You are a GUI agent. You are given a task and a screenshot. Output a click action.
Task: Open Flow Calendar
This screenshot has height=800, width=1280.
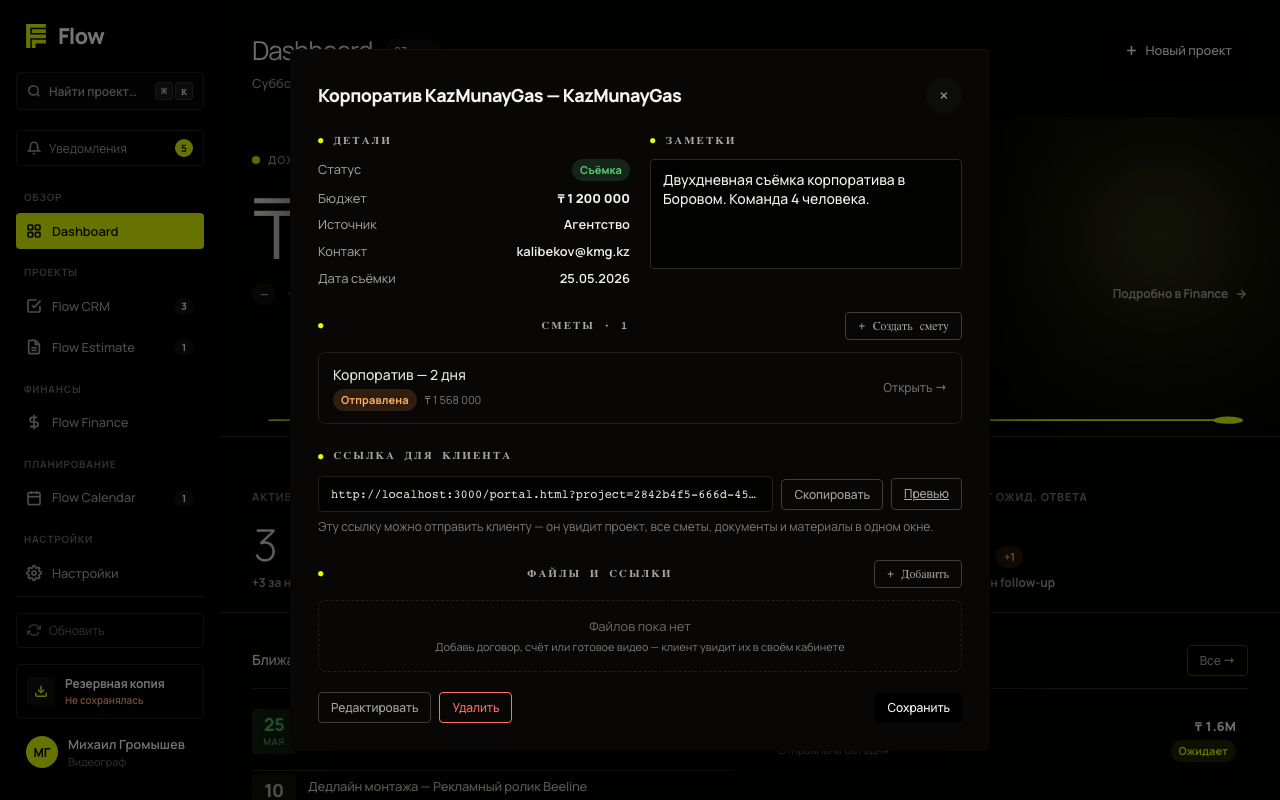click(110, 497)
